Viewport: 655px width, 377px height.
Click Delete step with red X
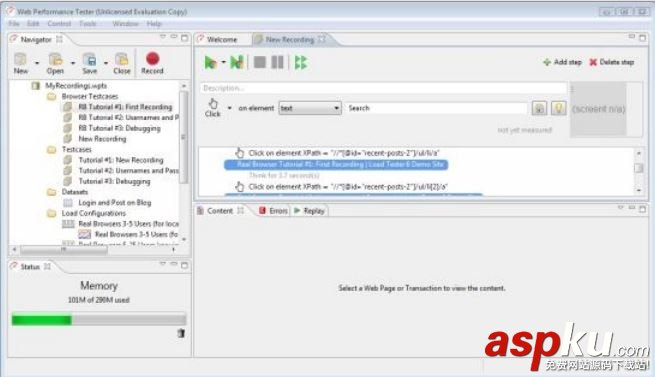click(x=612, y=62)
